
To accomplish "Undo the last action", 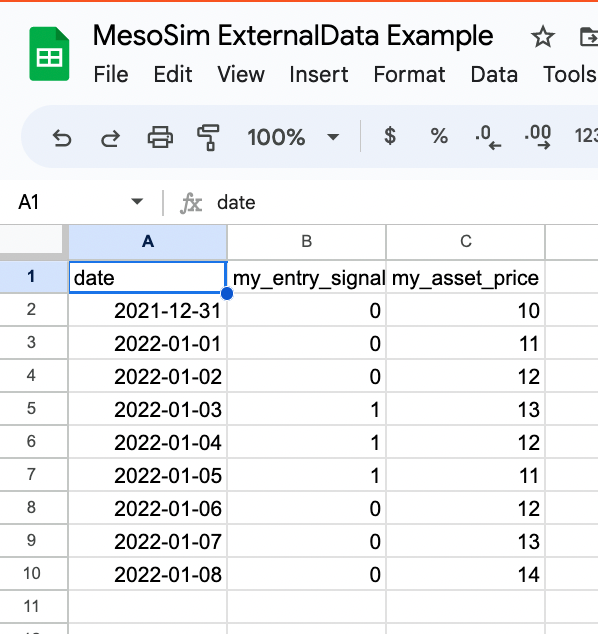I will tap(62, 137).
